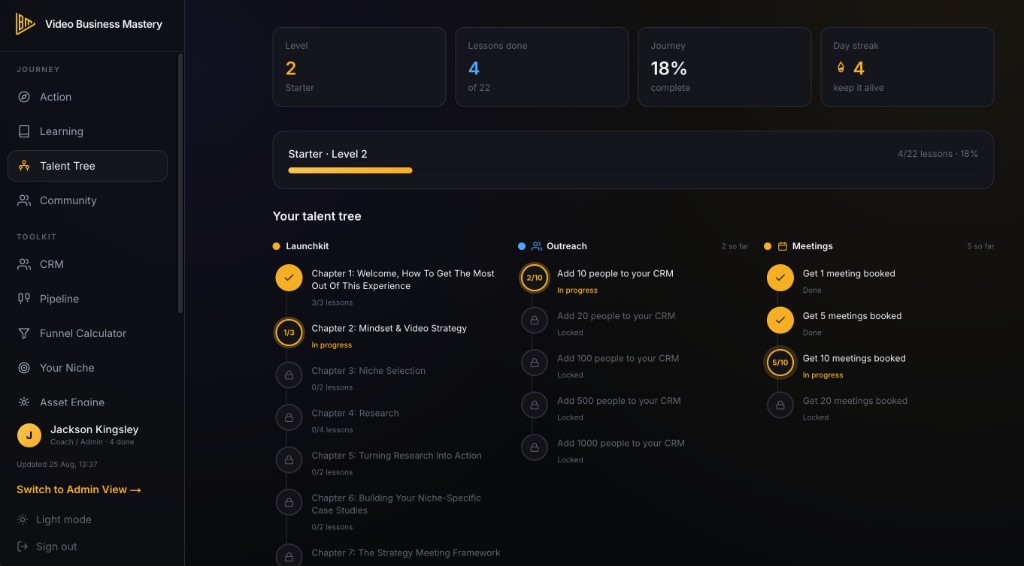Select Chapter 7: The Strategy Meeting Framework
The image size is (1024, 566).
pyautogui.click(x=406, y=553)
